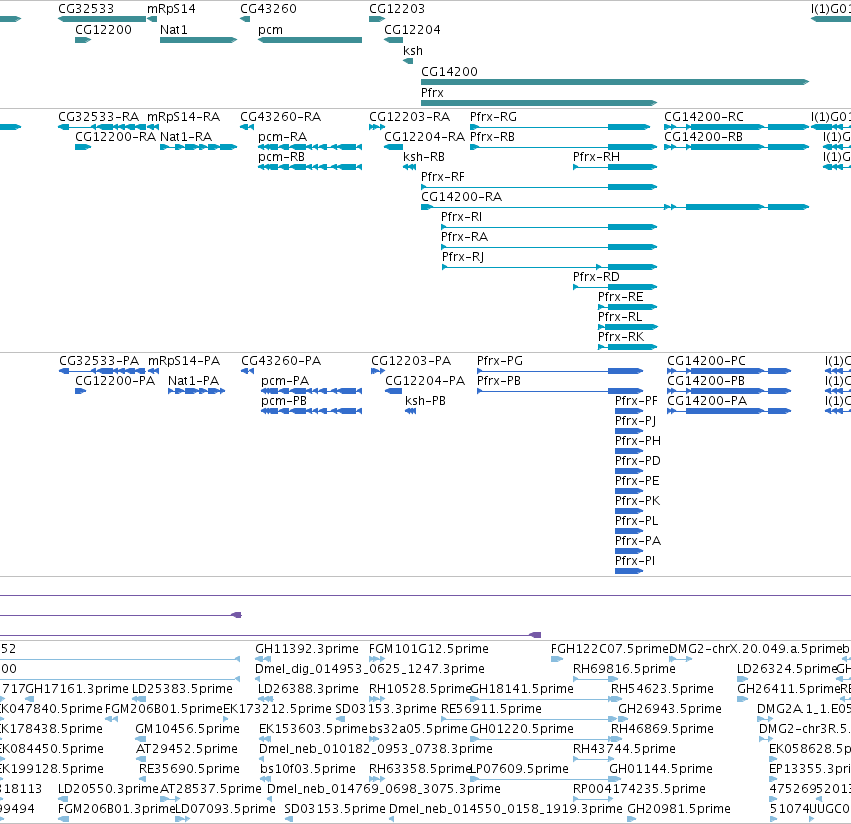Select the CG14200-RC transcript label
Viewport: 851px width, 824px height.
[704, 117]
